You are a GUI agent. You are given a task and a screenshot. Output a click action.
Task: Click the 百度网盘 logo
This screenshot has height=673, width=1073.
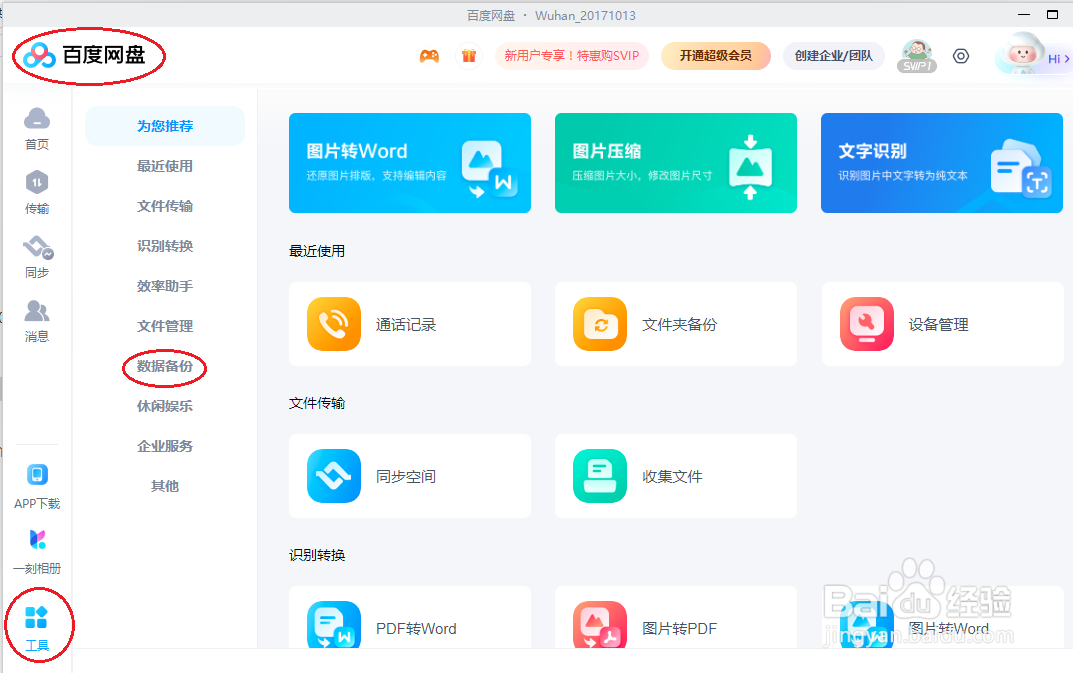(84, 55)
